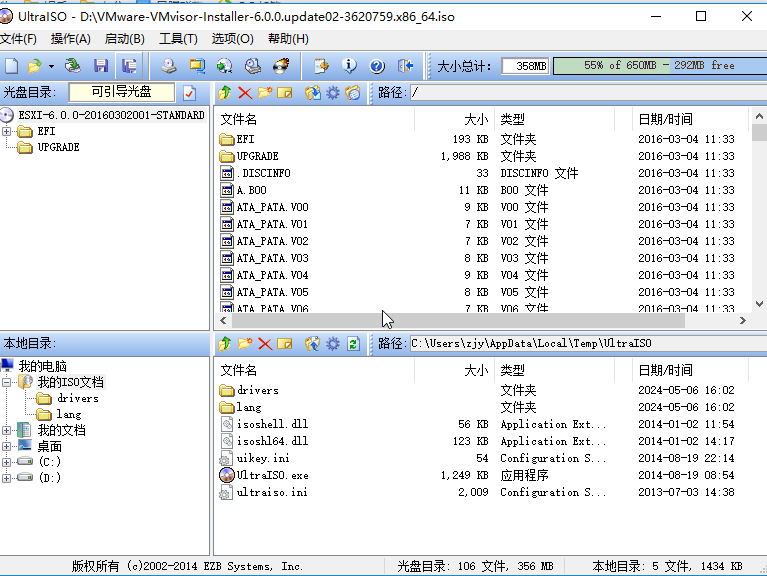Open the 启动(B) menu
Viewport: 767px width, 576px height.
pos(124,39)
